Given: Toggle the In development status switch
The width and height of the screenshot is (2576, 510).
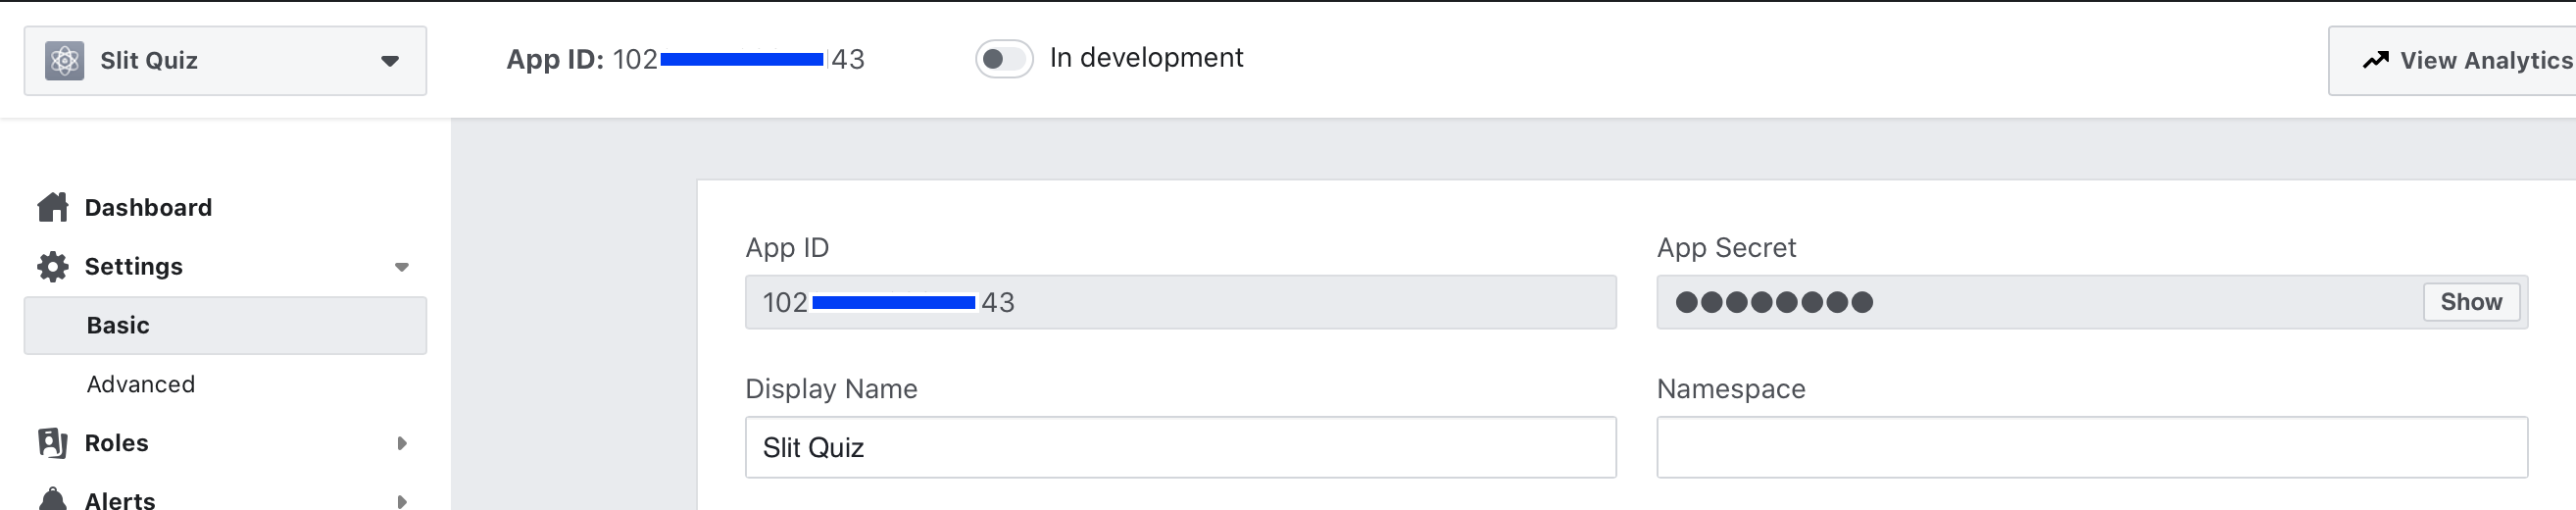Looking at the screenshot, I should click(1003, 59).
